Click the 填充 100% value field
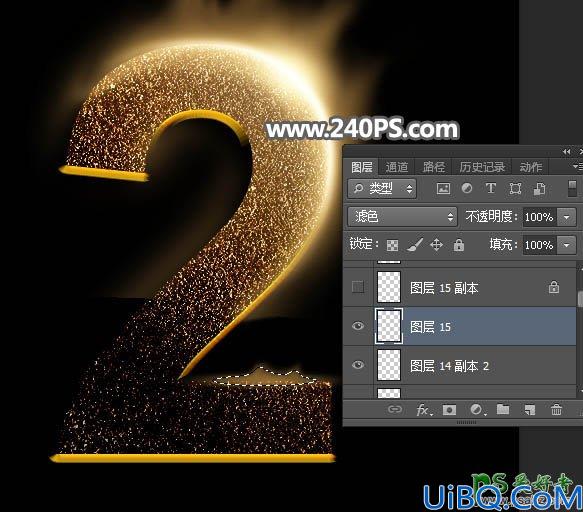The width and height of the screenshot is (583, 512). click(539, 245)
